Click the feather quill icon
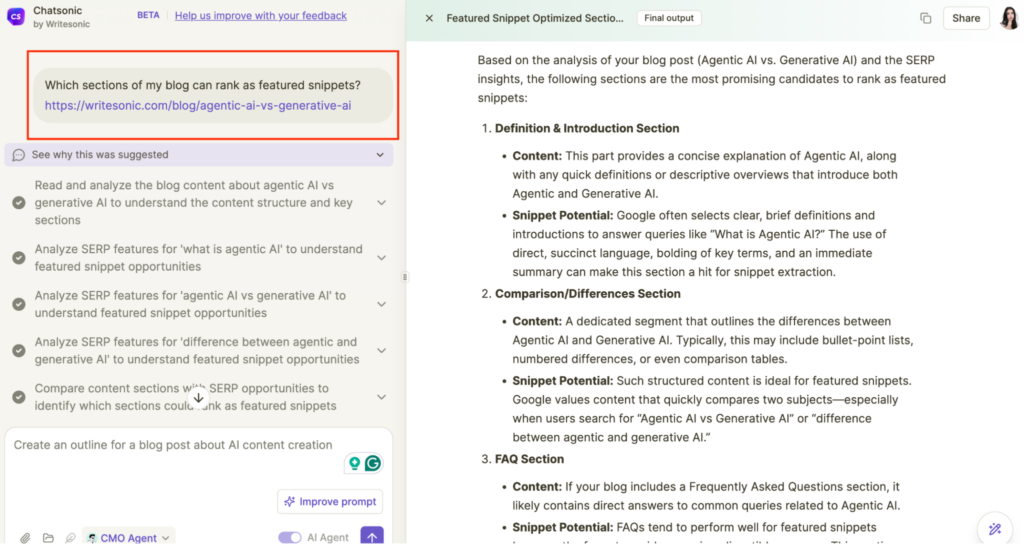The height and width of the screenshot is (544, 1024). [70, 538]
